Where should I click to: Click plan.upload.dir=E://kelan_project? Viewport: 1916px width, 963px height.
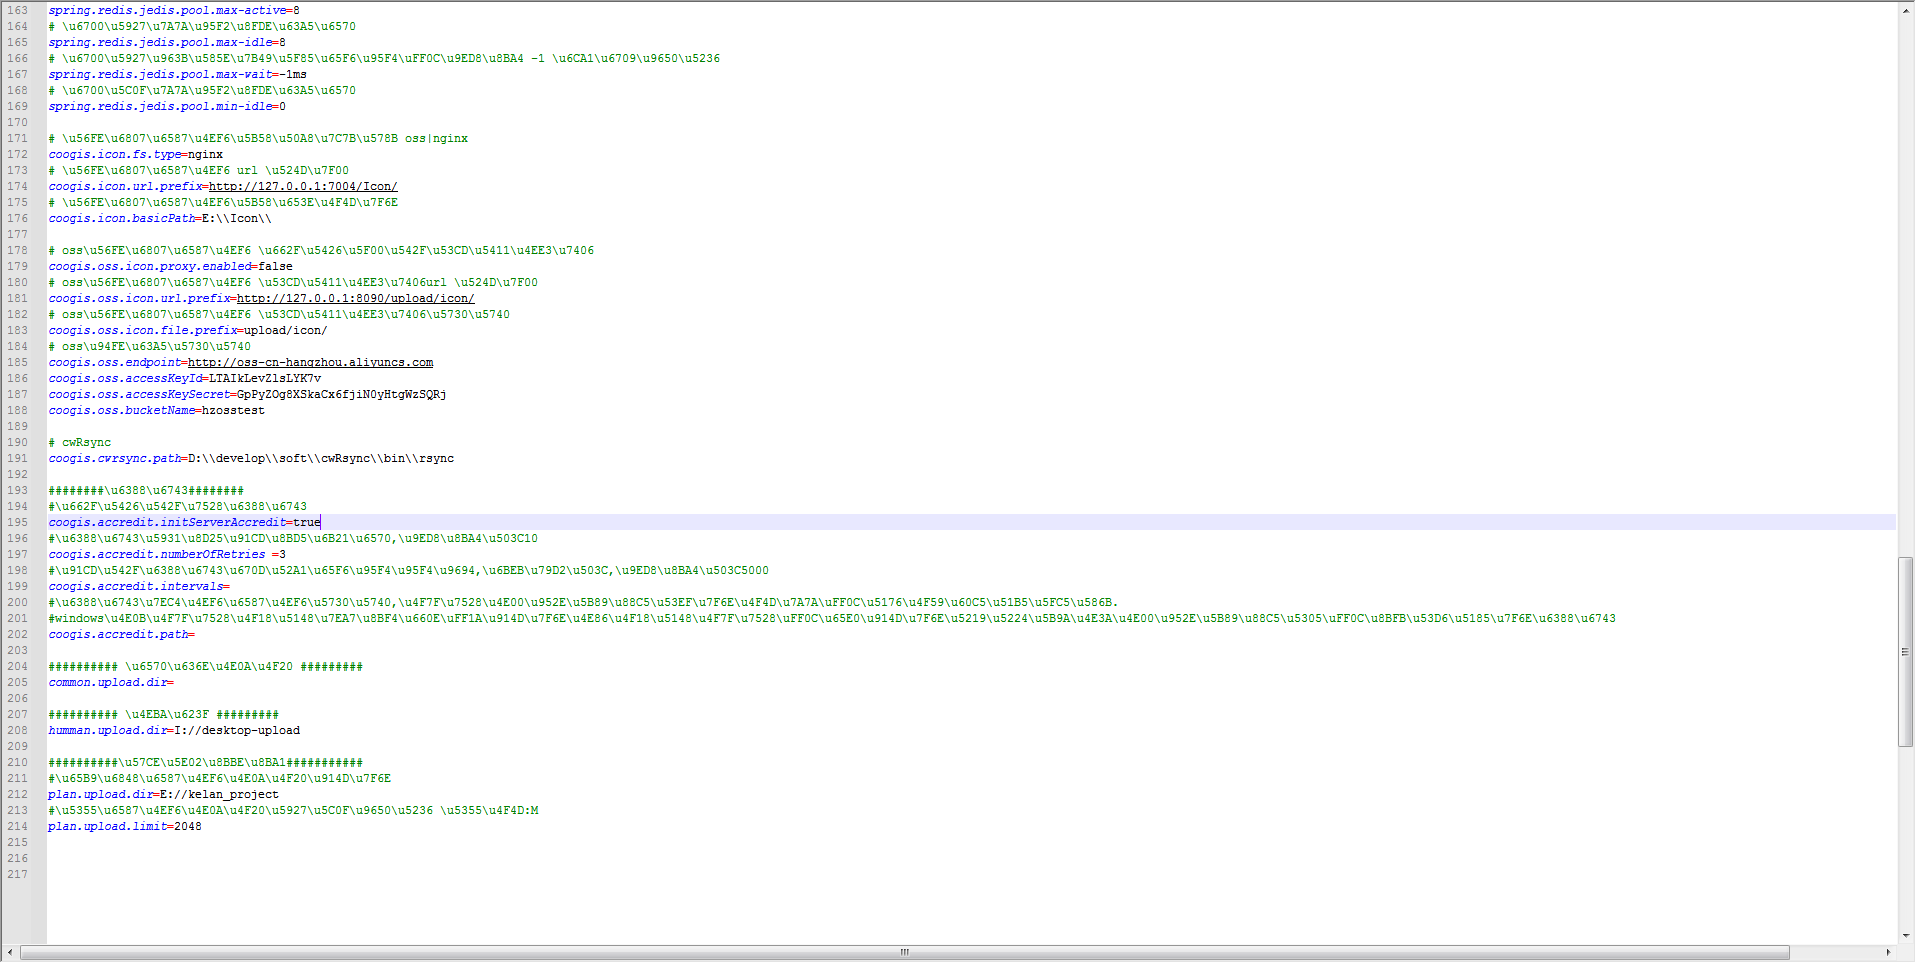[164, 794]
